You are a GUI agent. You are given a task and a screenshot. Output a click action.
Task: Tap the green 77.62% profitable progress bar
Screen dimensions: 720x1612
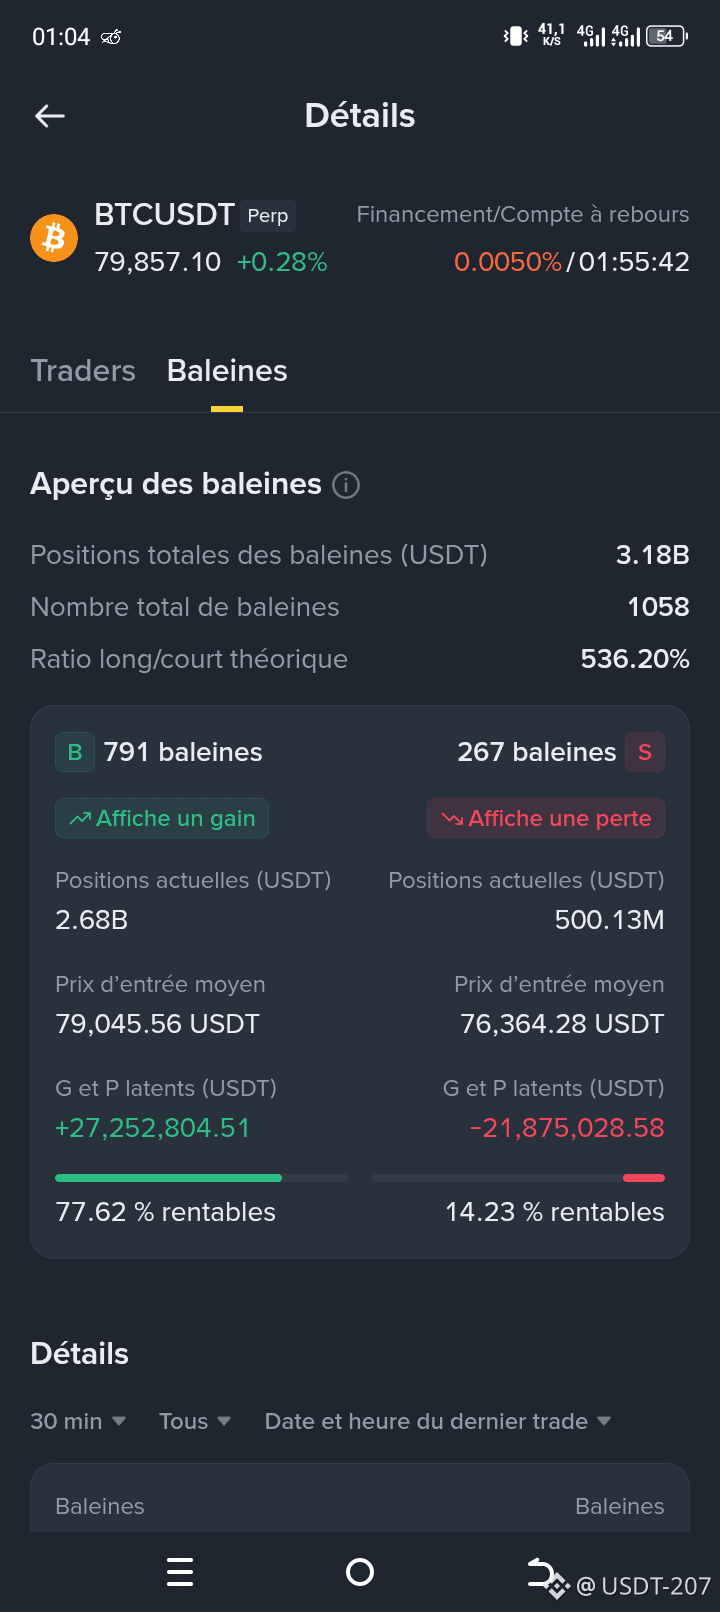click(201, 1178)
